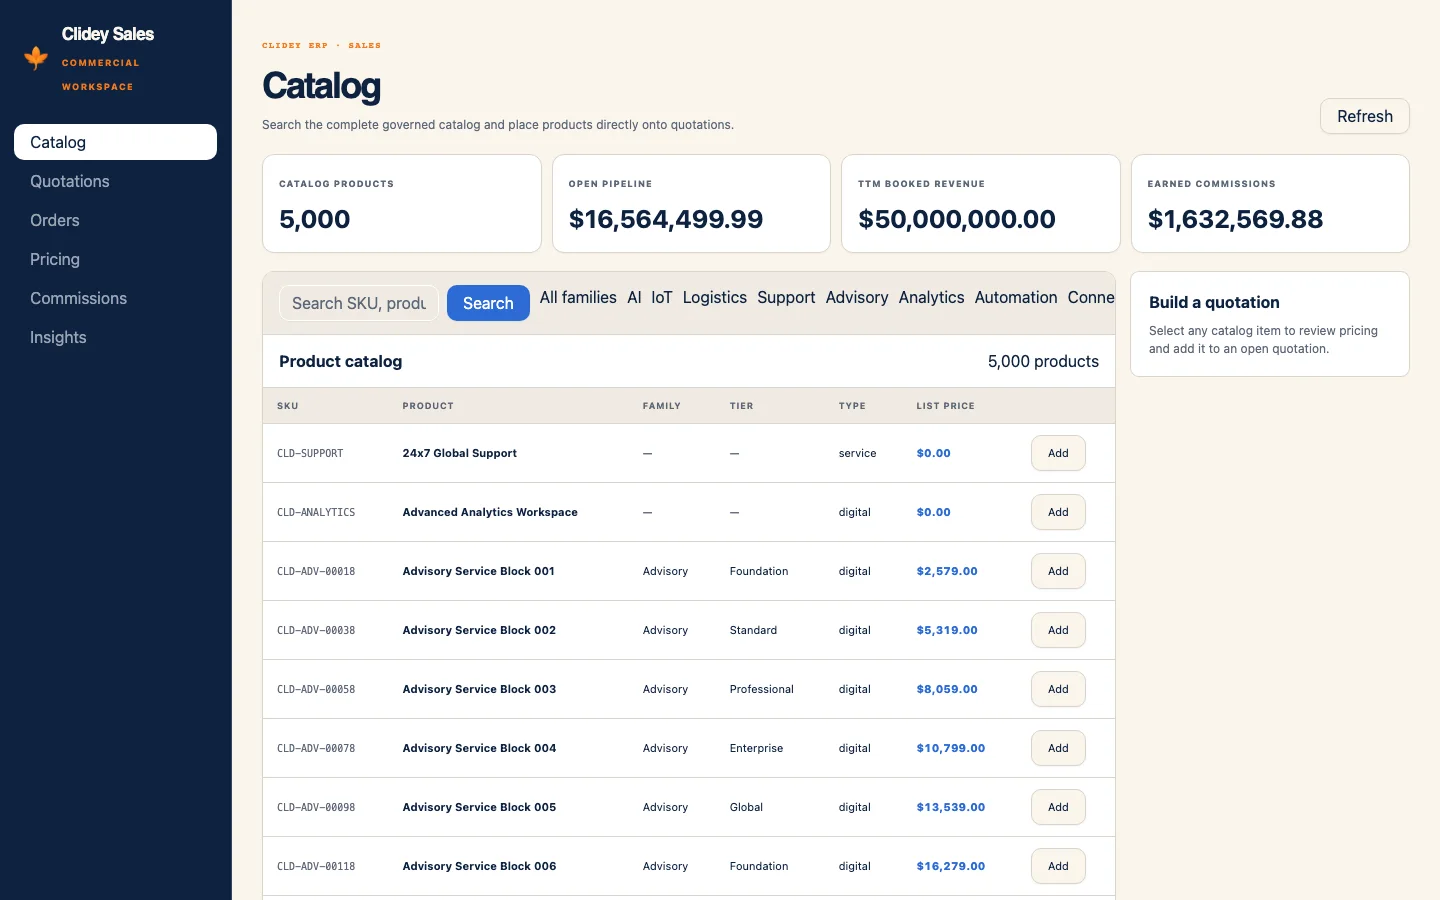Image resolution: width=1440 pixels, height=900 pixels.
Task: Add Advisory Service Block 003
Action: [1058, 689]
